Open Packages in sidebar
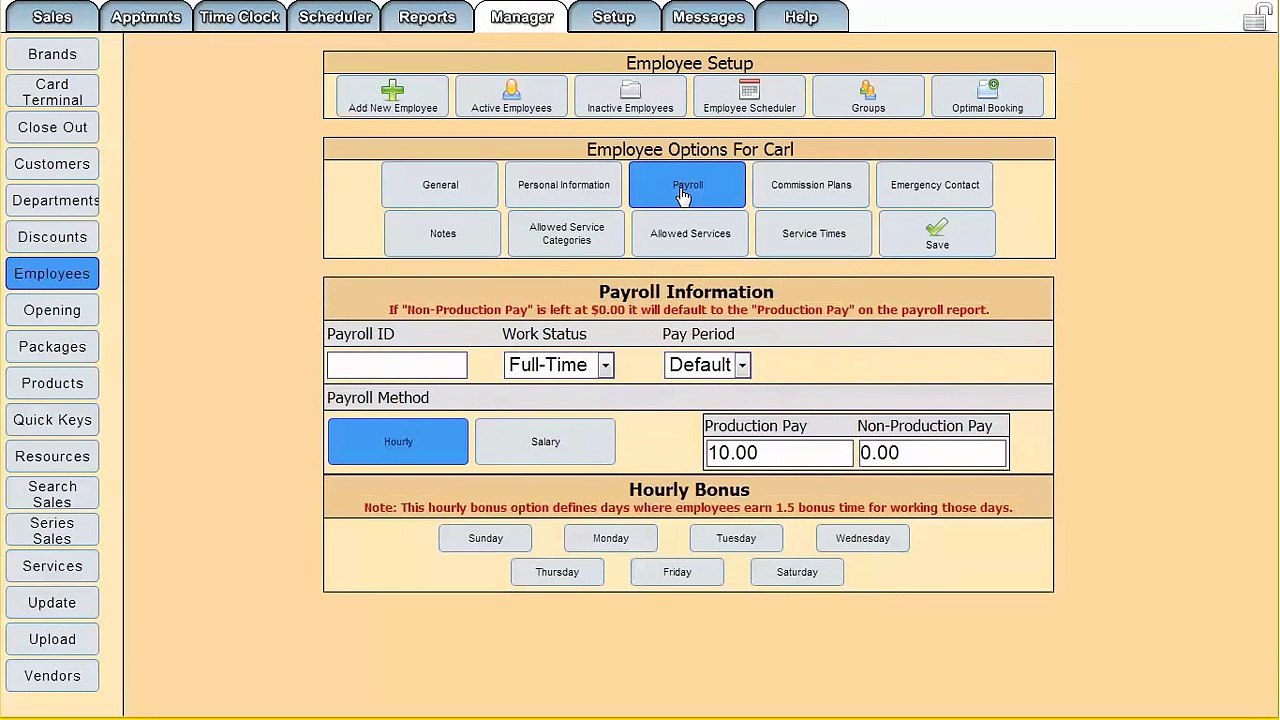1280x720 pixels. point(52,347)
